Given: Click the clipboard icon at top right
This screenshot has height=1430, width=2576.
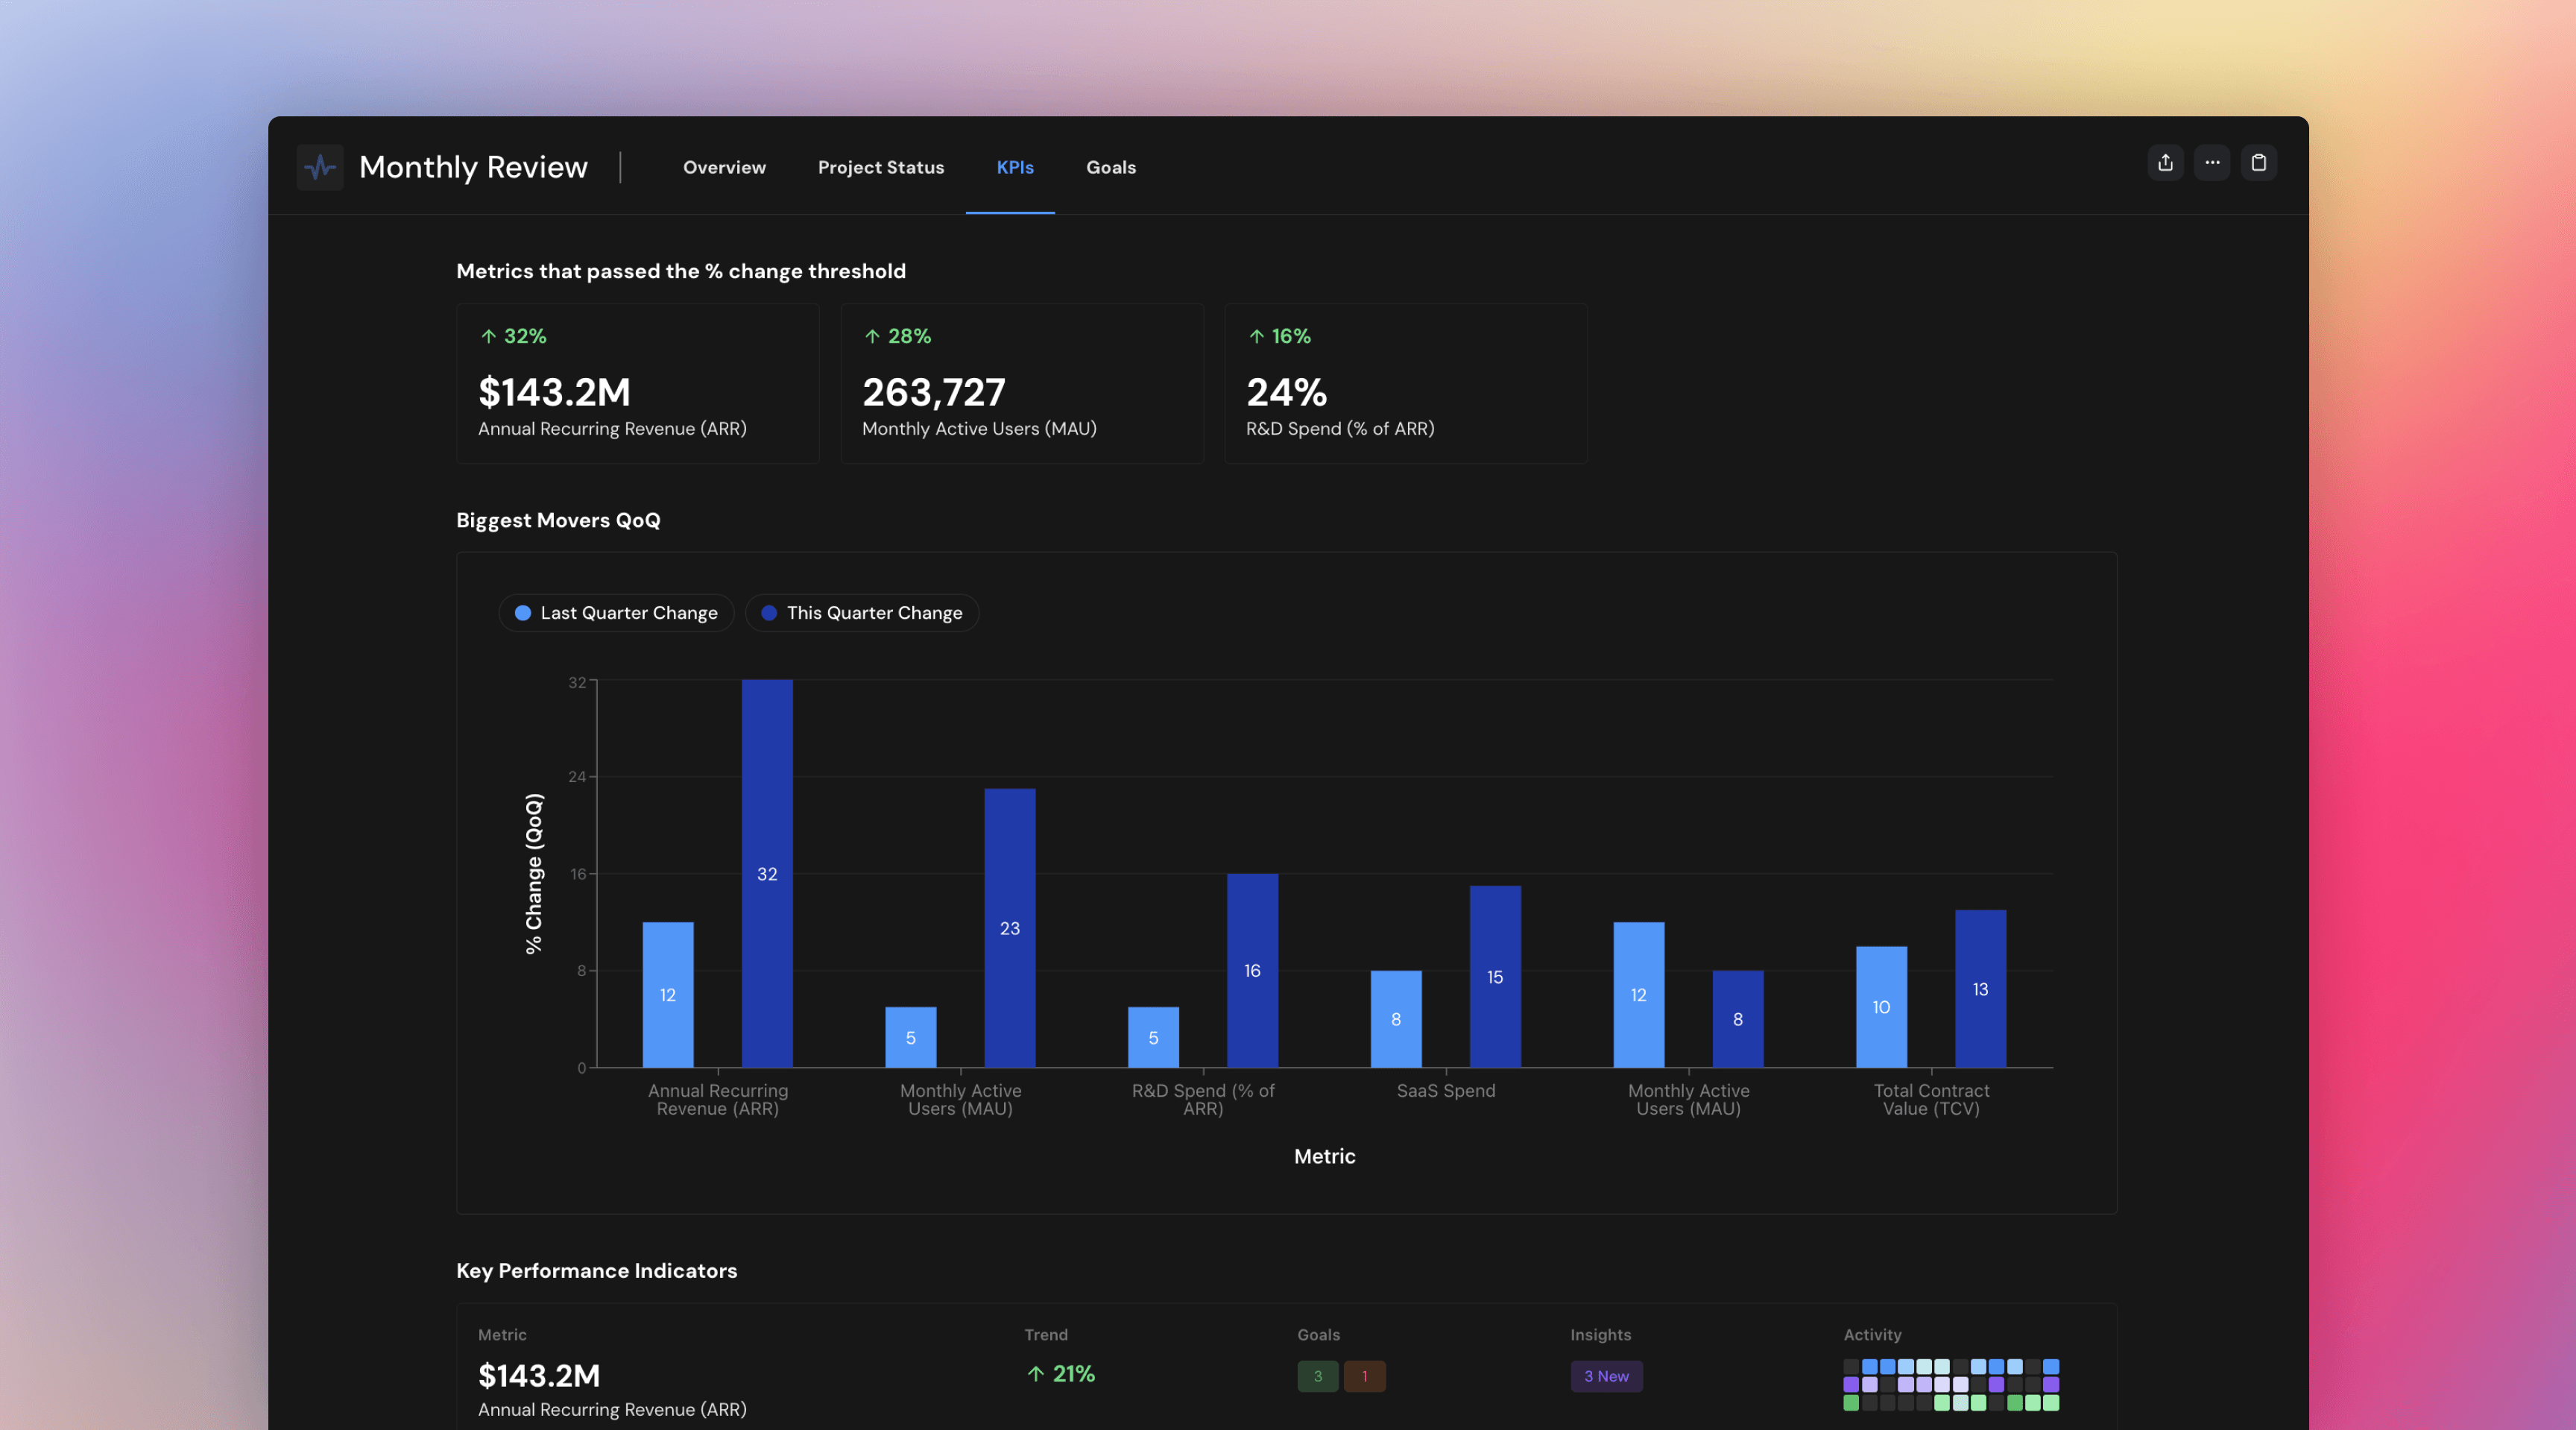Looking at the screenshot, I should (x=2258, y=163).
